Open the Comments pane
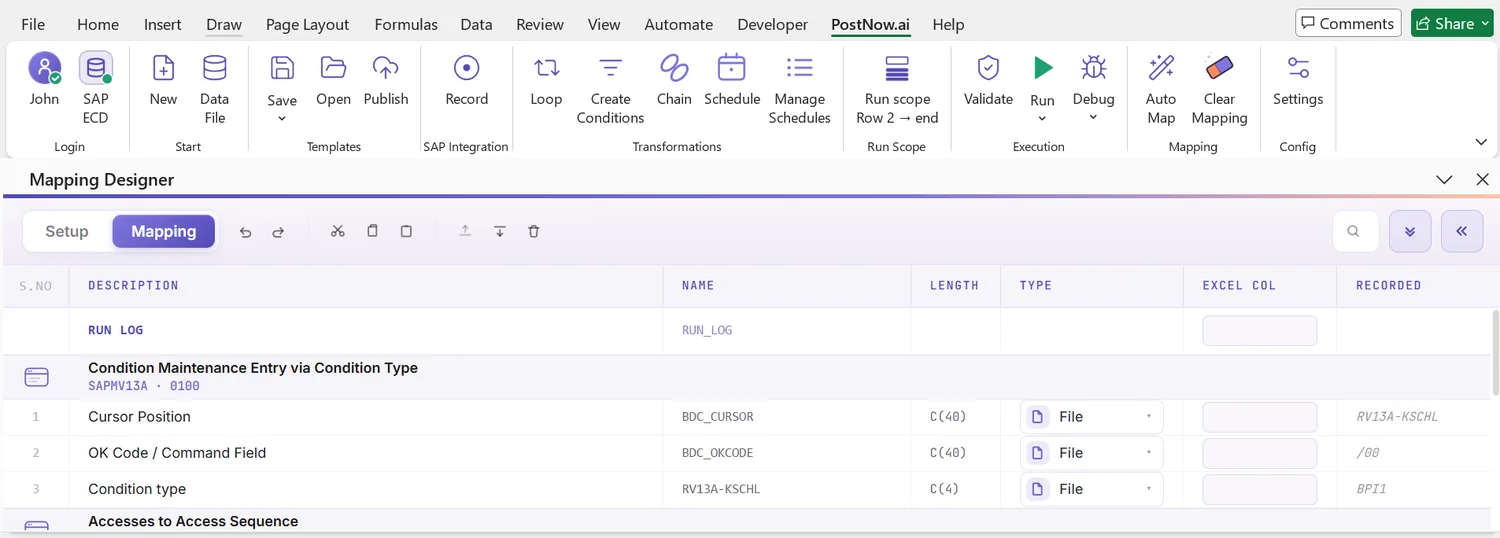 pos(1348,23)
